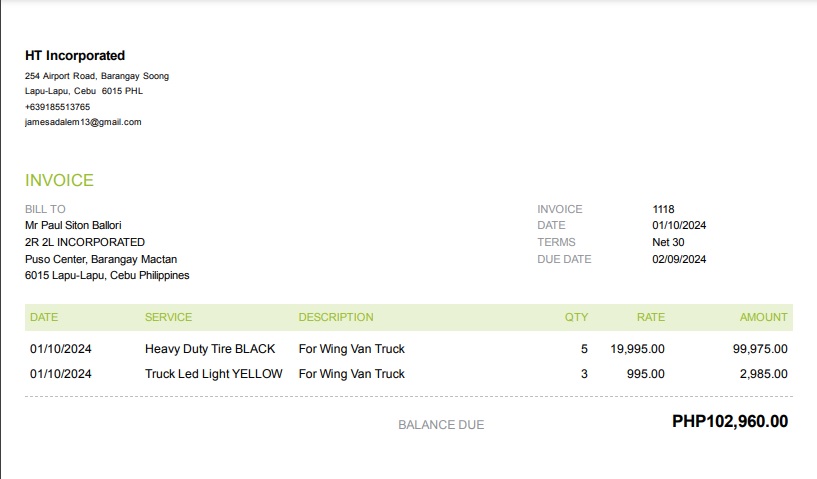Select the Heavy Duty Tire BLACK service
Image resolution: width=817 pixels, height=479 pixels.
[210, 349]
